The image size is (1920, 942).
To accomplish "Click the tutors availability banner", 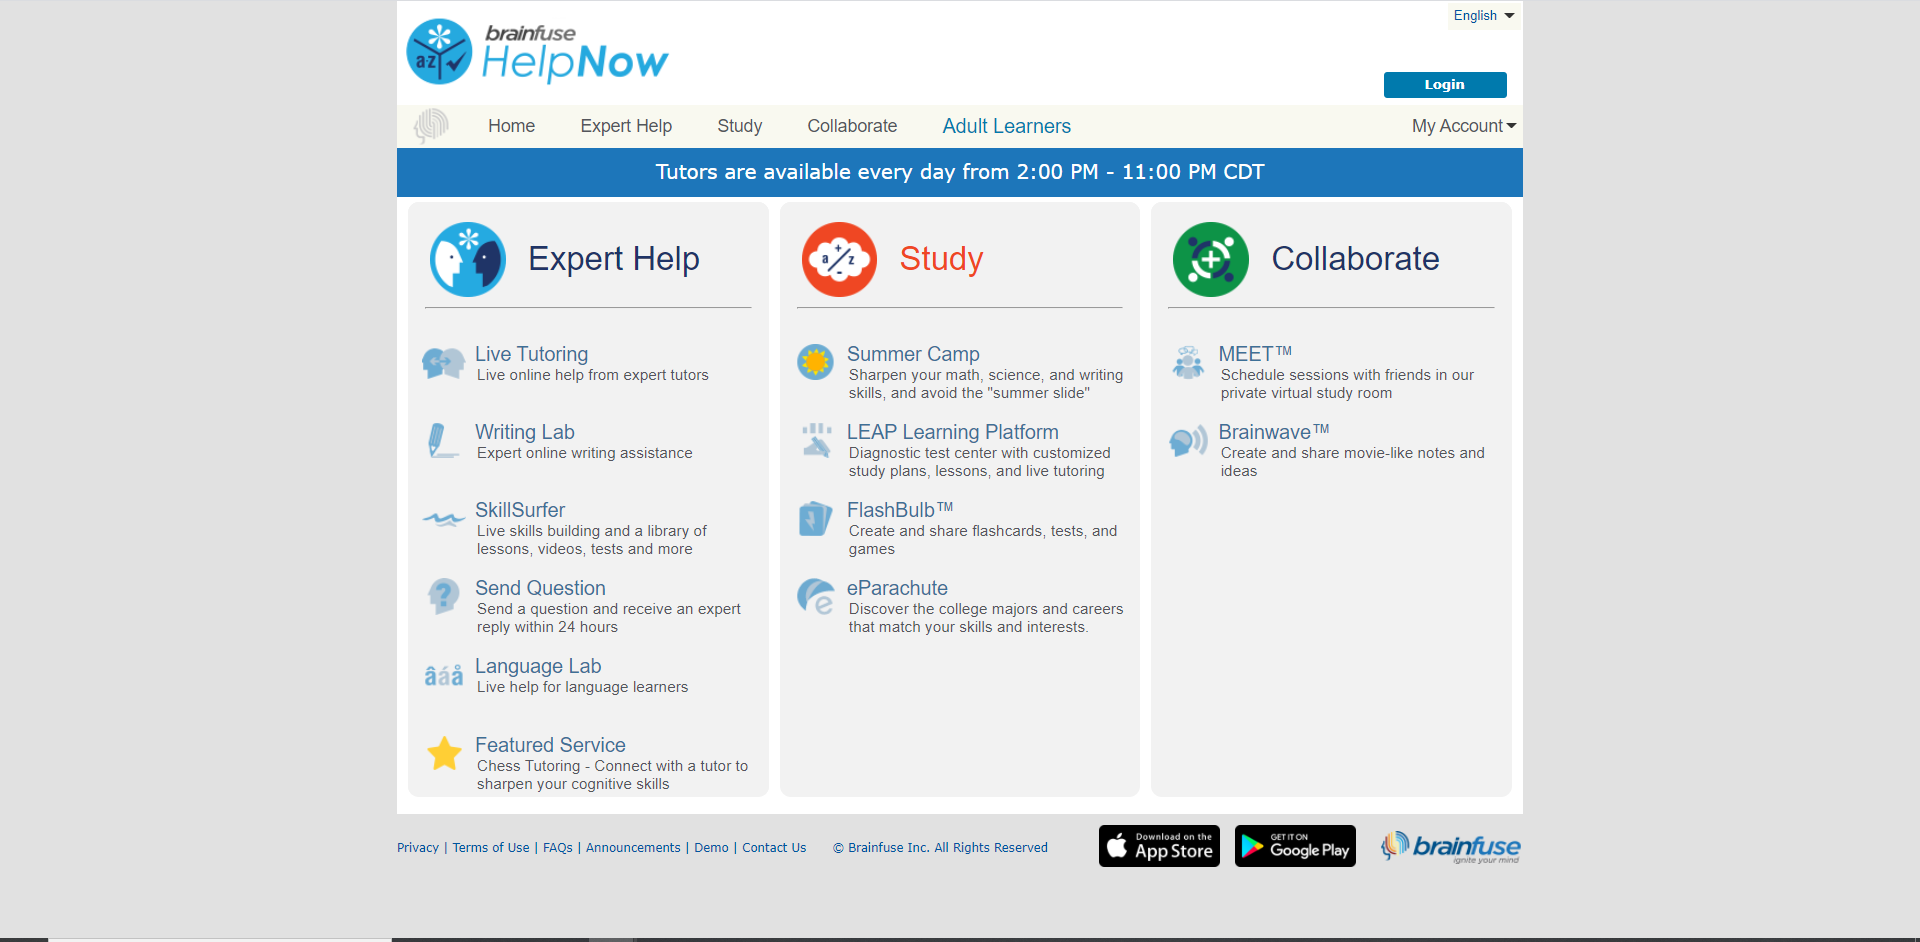I will (960, 172).
